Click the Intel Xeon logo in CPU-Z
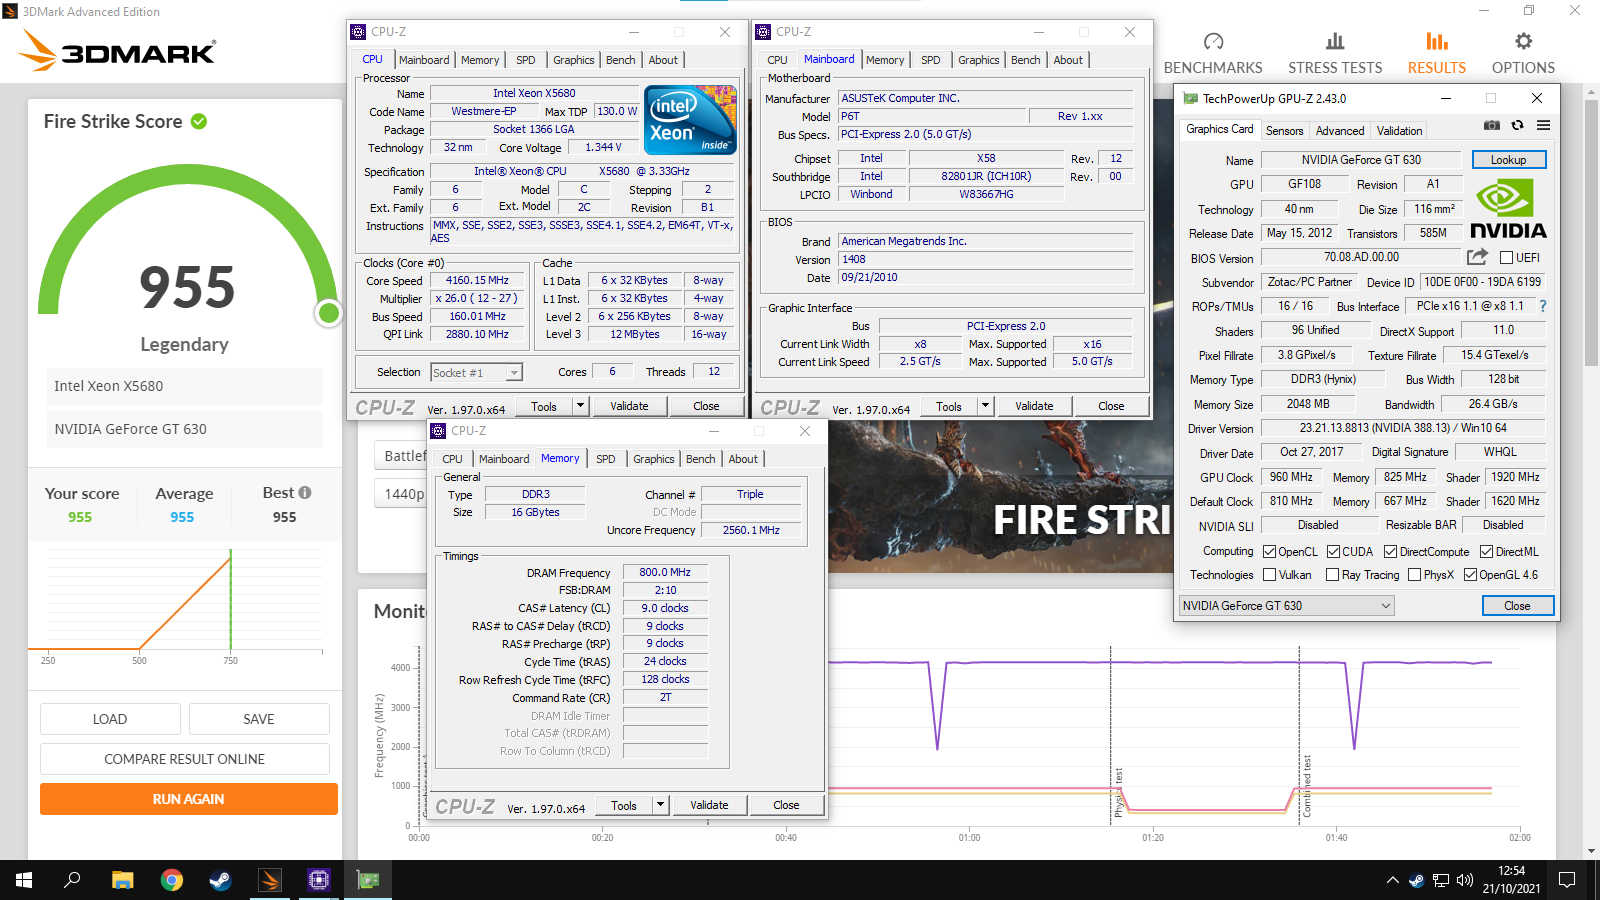1600x900 pixels. (689, 120)
